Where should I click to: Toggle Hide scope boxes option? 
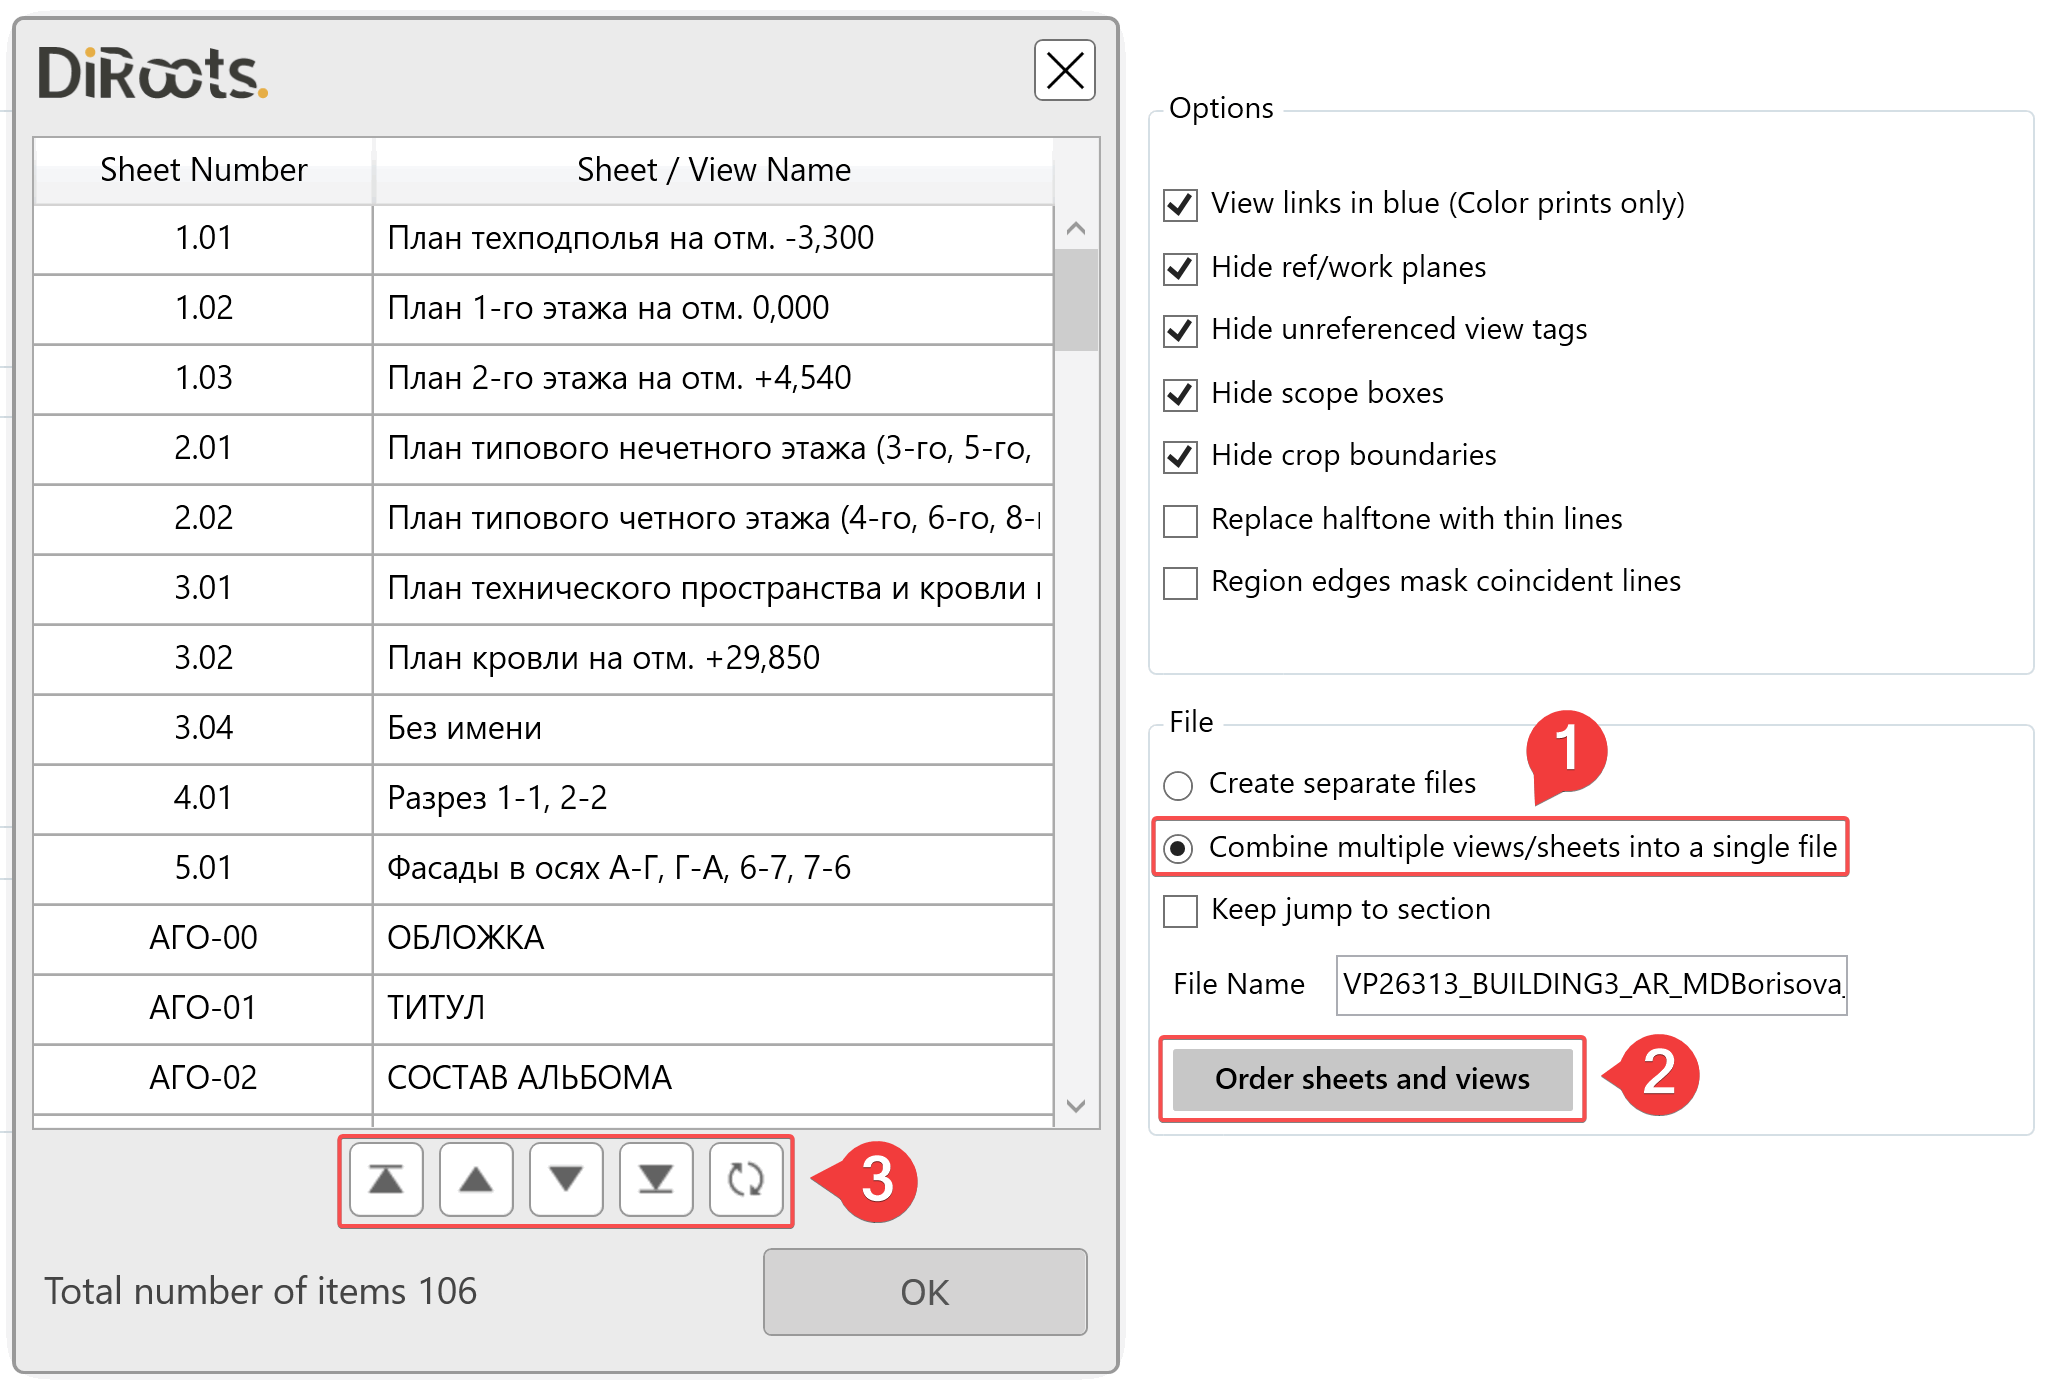(x=1181, y=394)
